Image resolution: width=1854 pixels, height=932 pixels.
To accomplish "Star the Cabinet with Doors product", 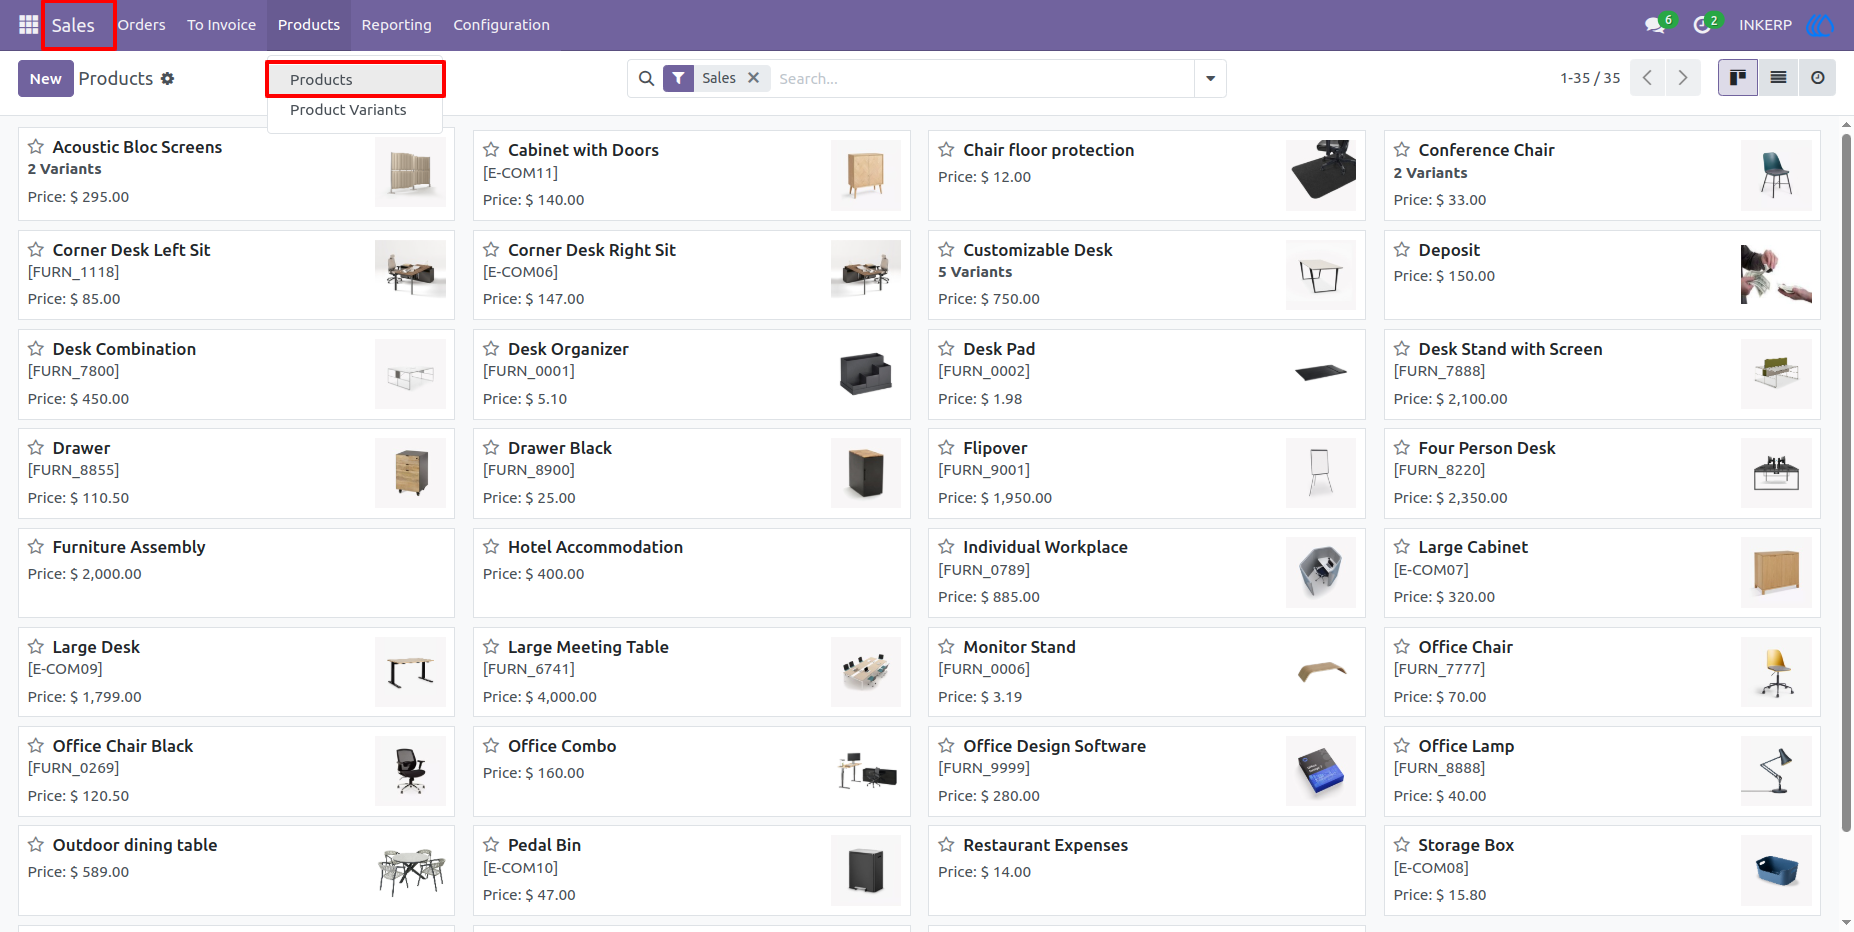I will click(491, 149).
